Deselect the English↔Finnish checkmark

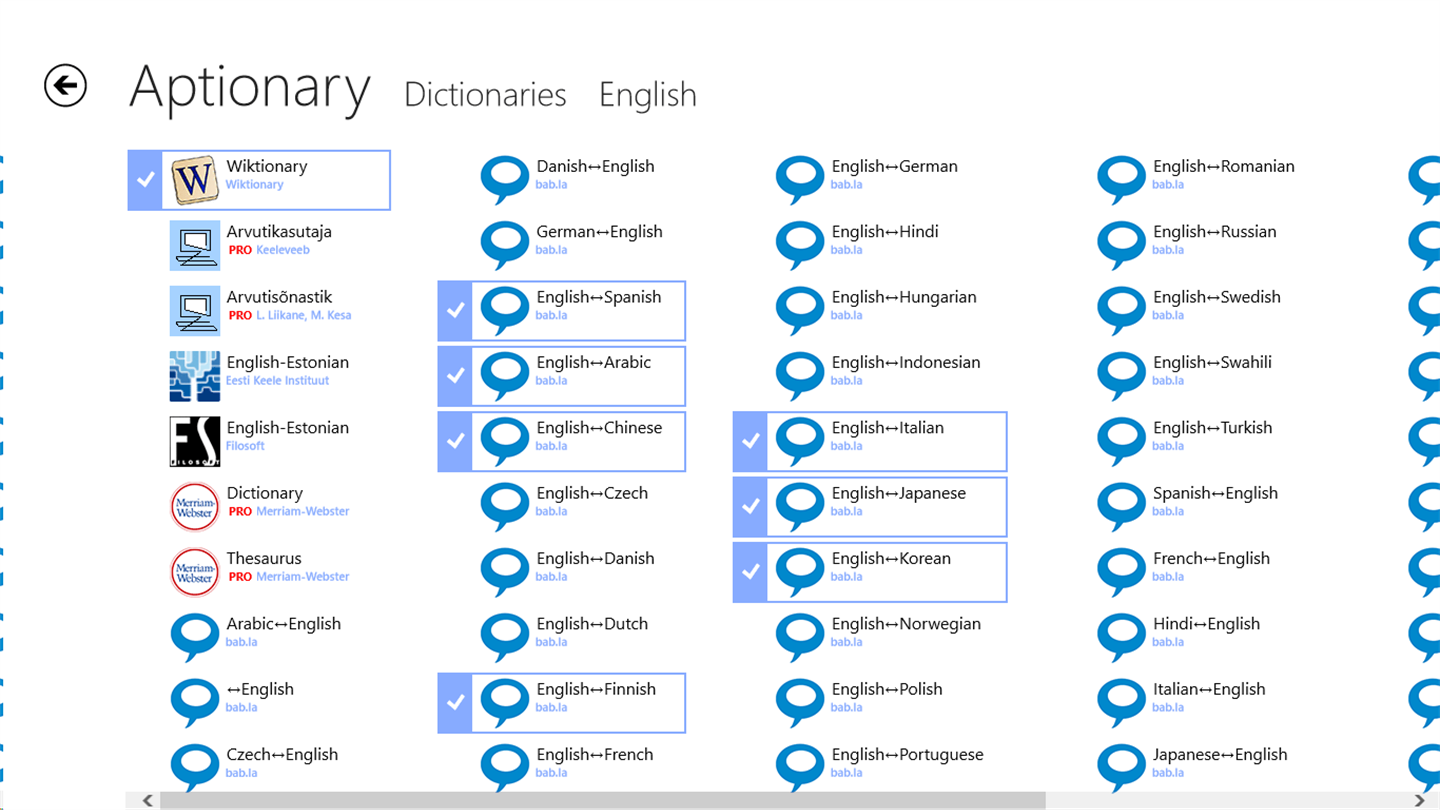[x=456, y=703]
